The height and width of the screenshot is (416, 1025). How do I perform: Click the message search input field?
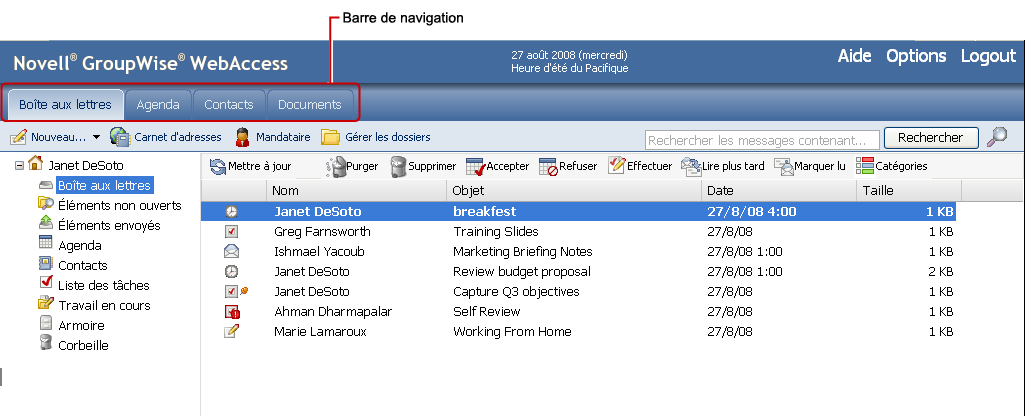762,139
